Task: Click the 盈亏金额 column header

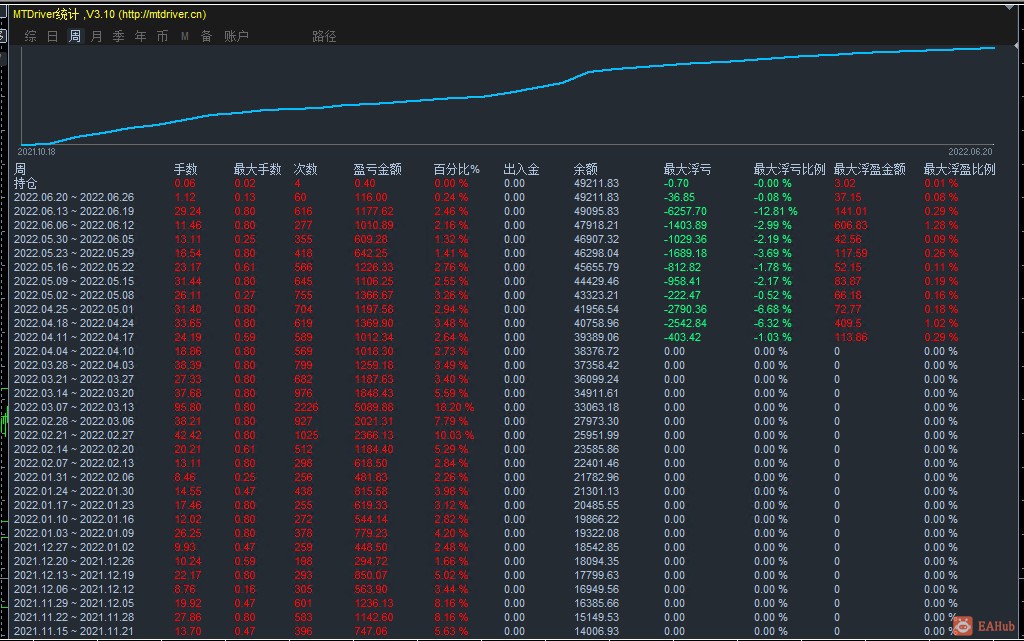Action: point(377,170)
